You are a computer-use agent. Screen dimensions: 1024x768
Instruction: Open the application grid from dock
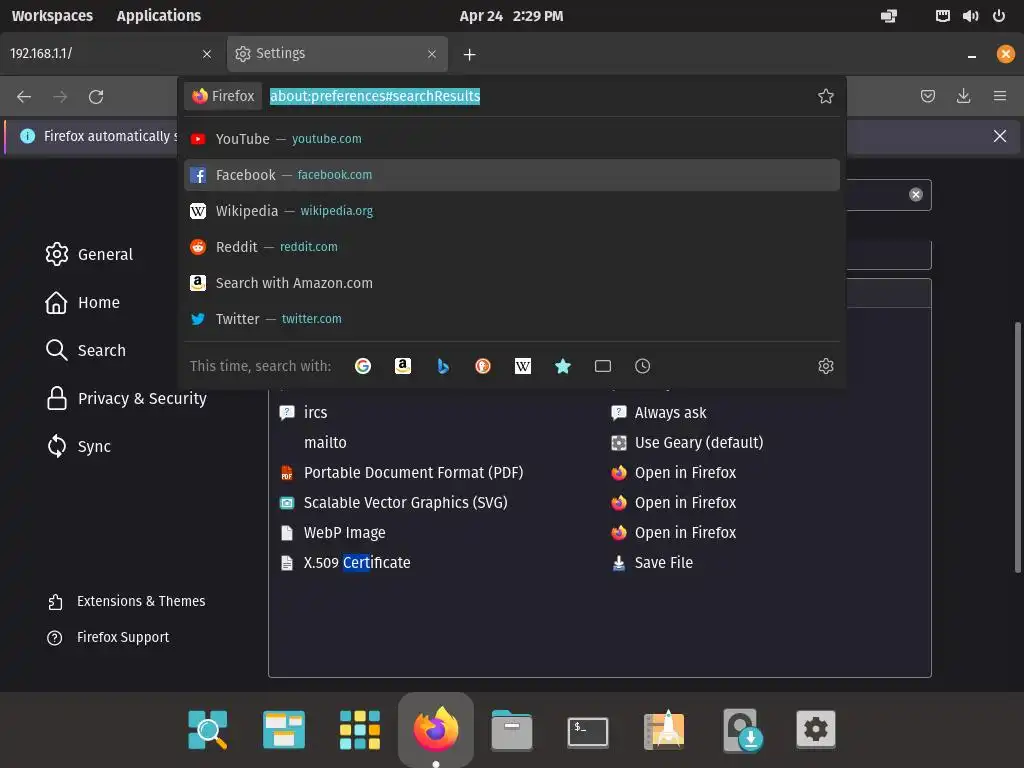pyautogui.click(x=360, y=729)
